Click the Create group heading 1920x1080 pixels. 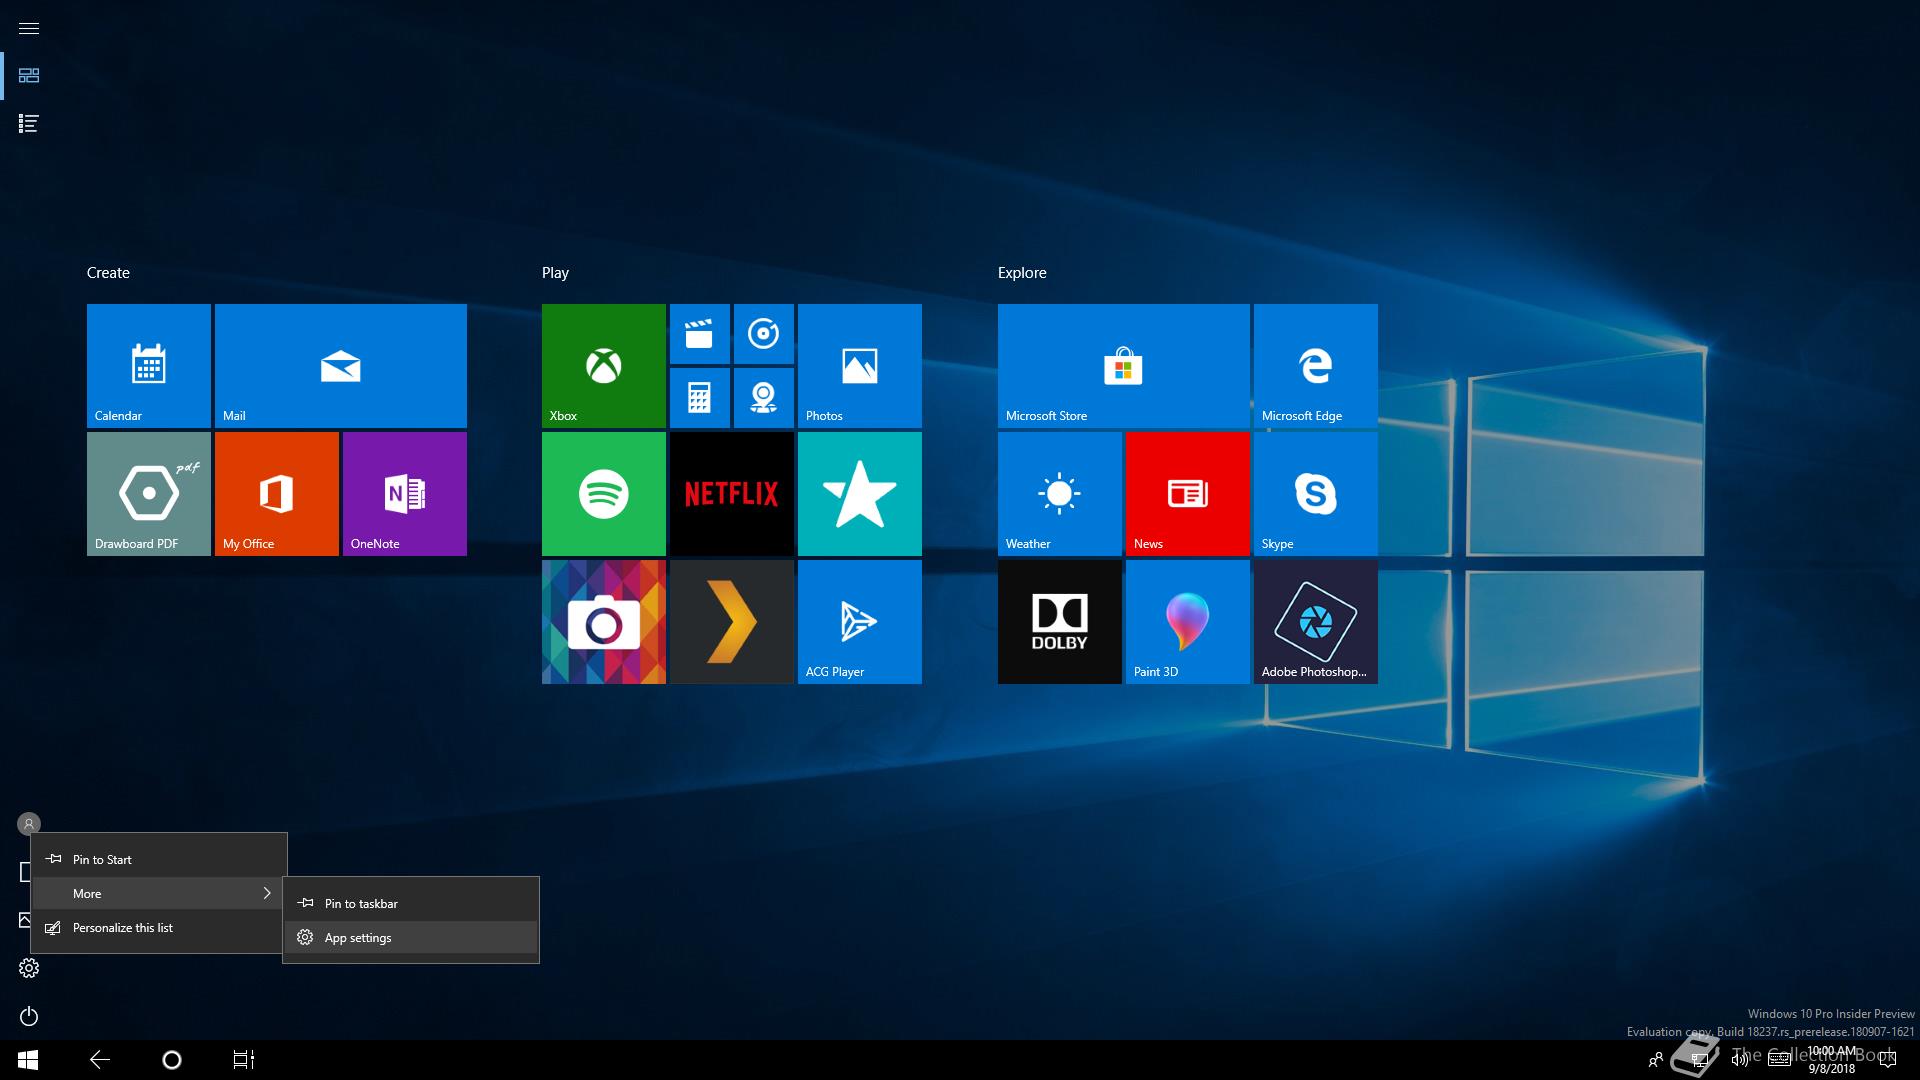pyautogui.click(x=108, y=273)
